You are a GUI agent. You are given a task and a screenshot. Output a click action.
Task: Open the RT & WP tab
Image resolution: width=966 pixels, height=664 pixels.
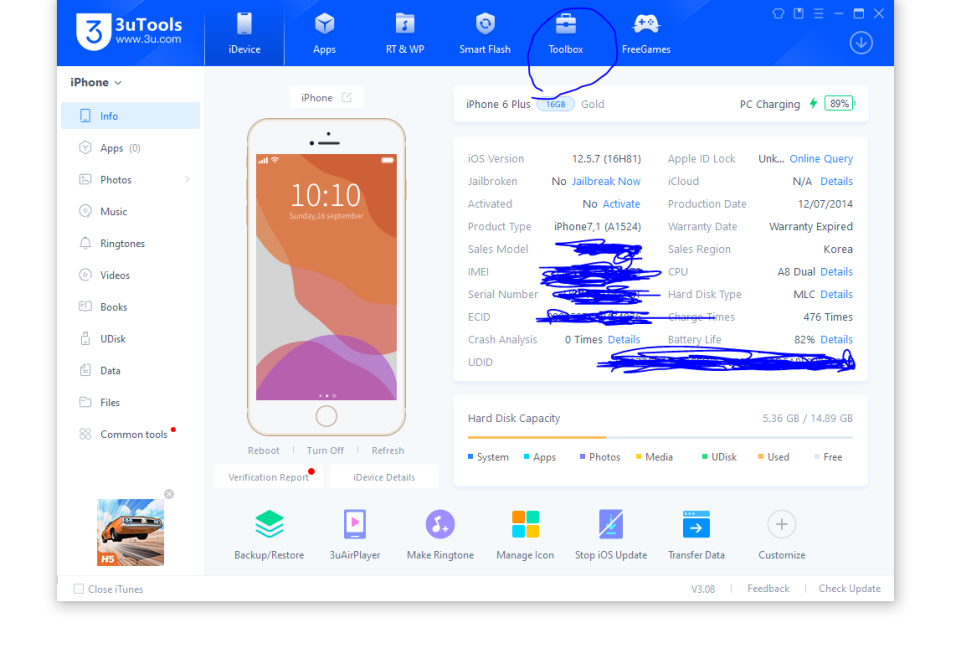point(405,33)
